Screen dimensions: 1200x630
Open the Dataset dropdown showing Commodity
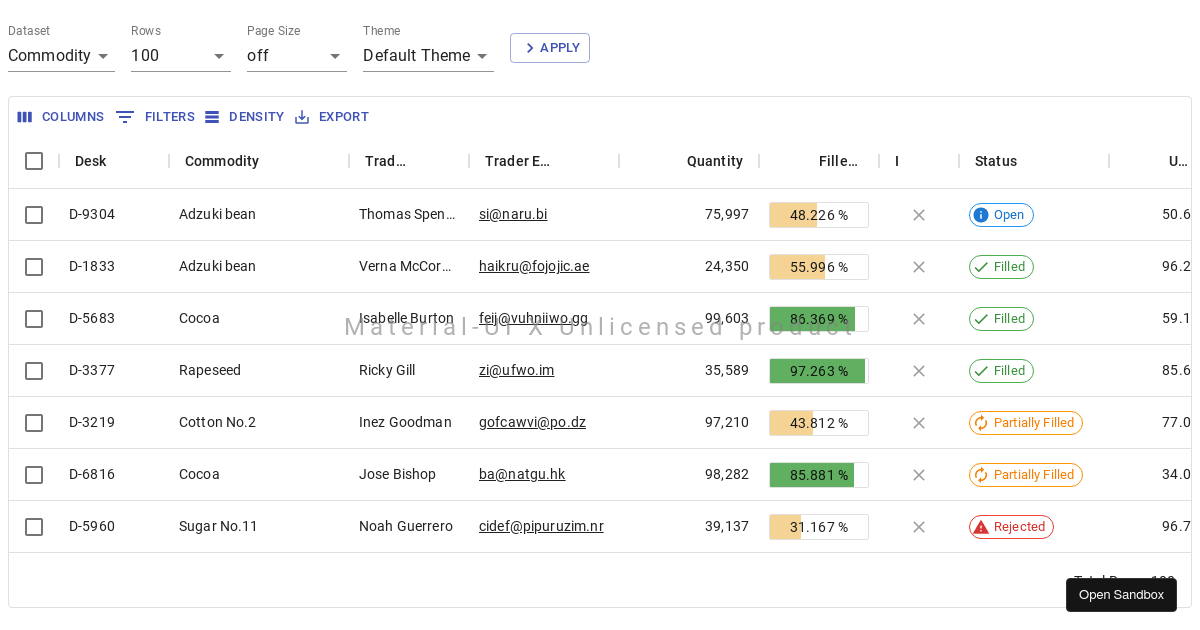click(x=61, y=56)
